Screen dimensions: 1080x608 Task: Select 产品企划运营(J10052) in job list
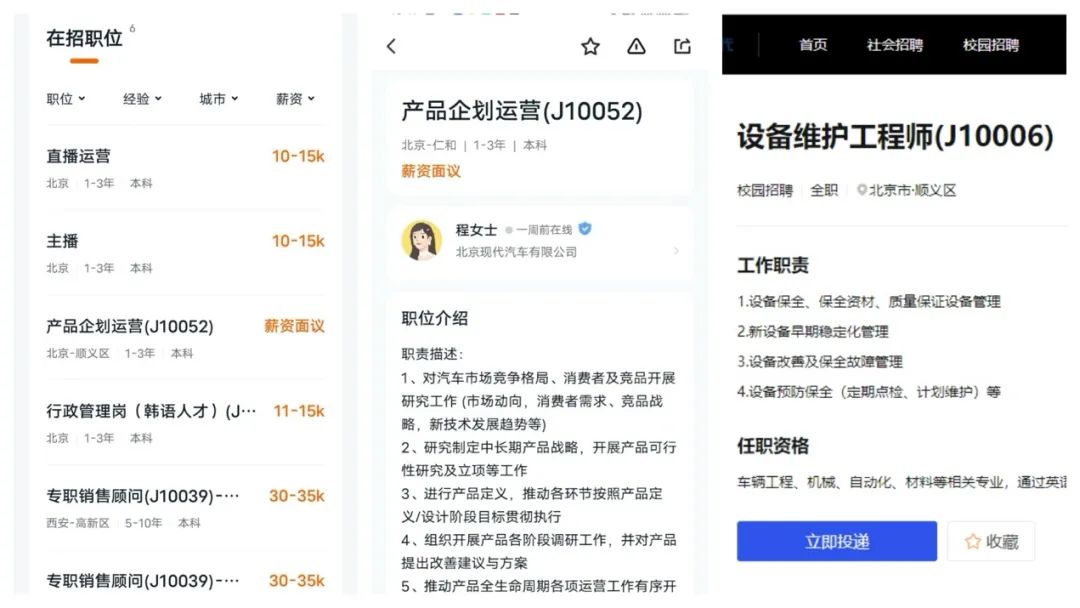pyautogui.click(x=185, y=337)
